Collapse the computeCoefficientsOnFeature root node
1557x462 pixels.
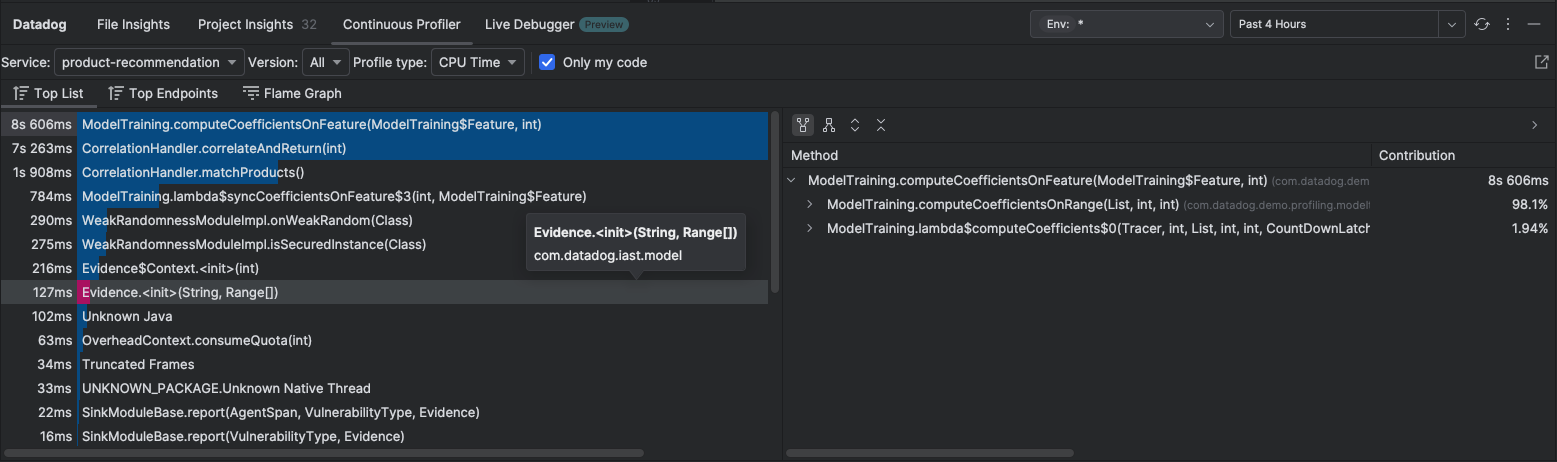pos(792,181)
